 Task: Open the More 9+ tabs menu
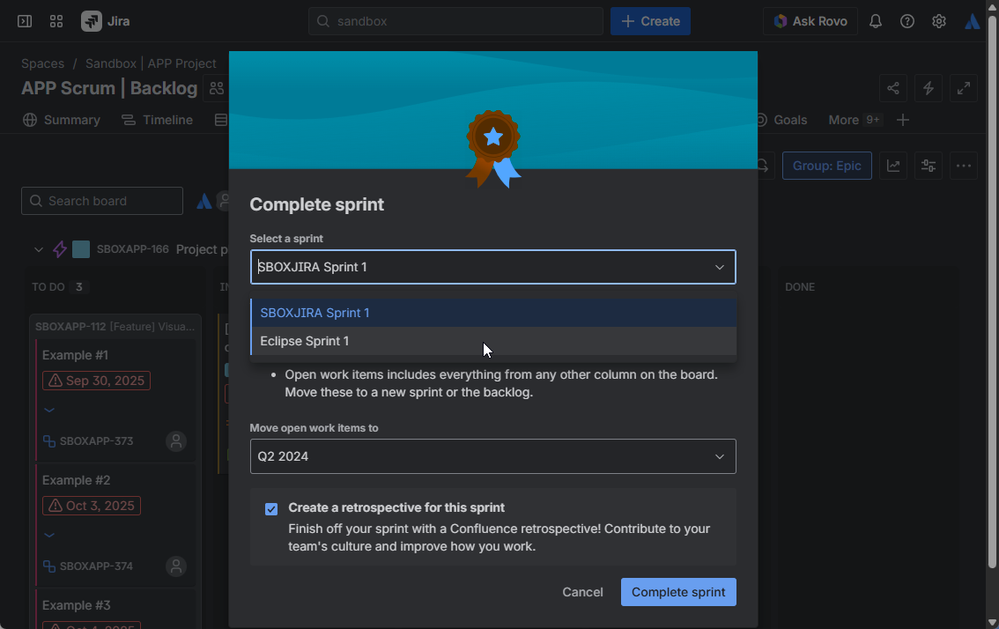[x=855, y=120]
